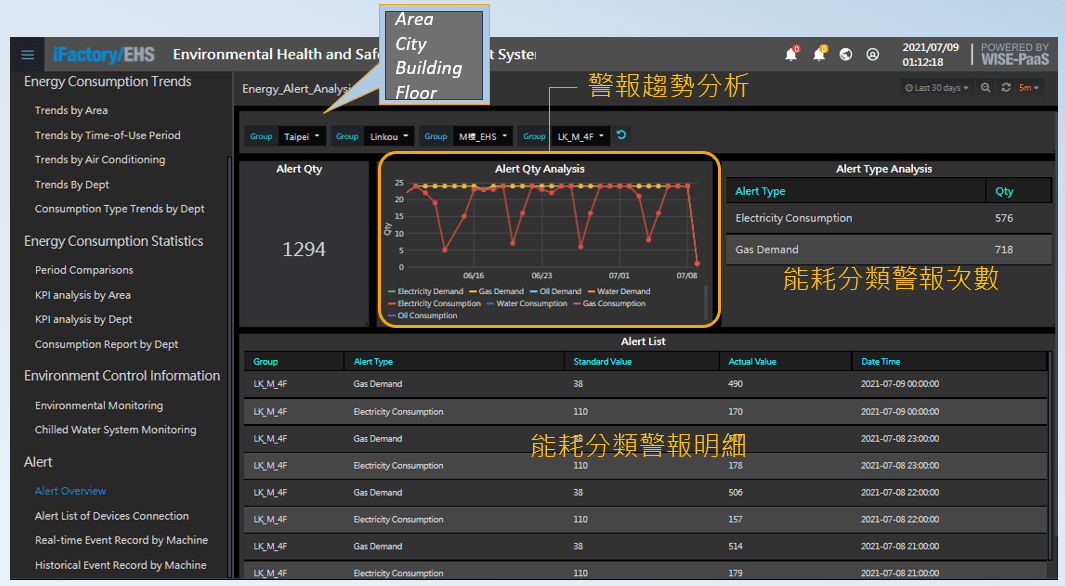Screen dimensions: 1065x586
Task: Click the chart legend scrollbar
Action: [x=706, y=302]
